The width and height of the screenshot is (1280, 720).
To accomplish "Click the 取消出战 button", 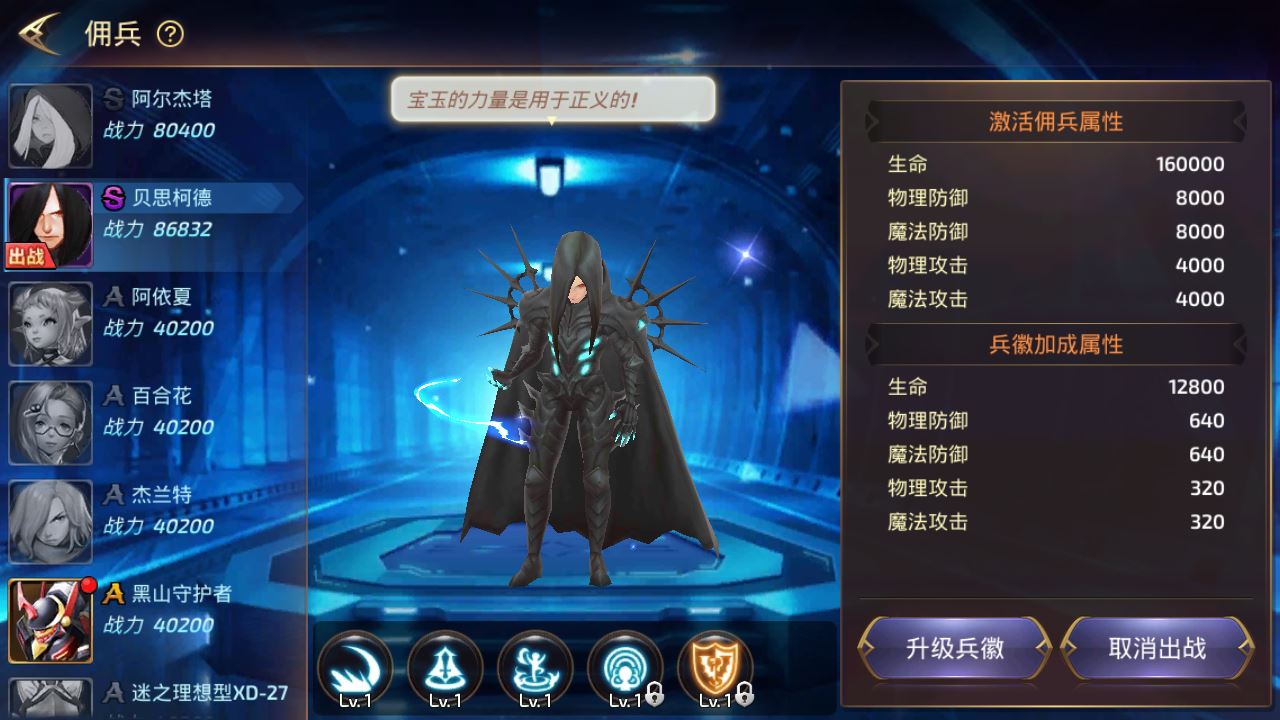I will coord(1157,648).
